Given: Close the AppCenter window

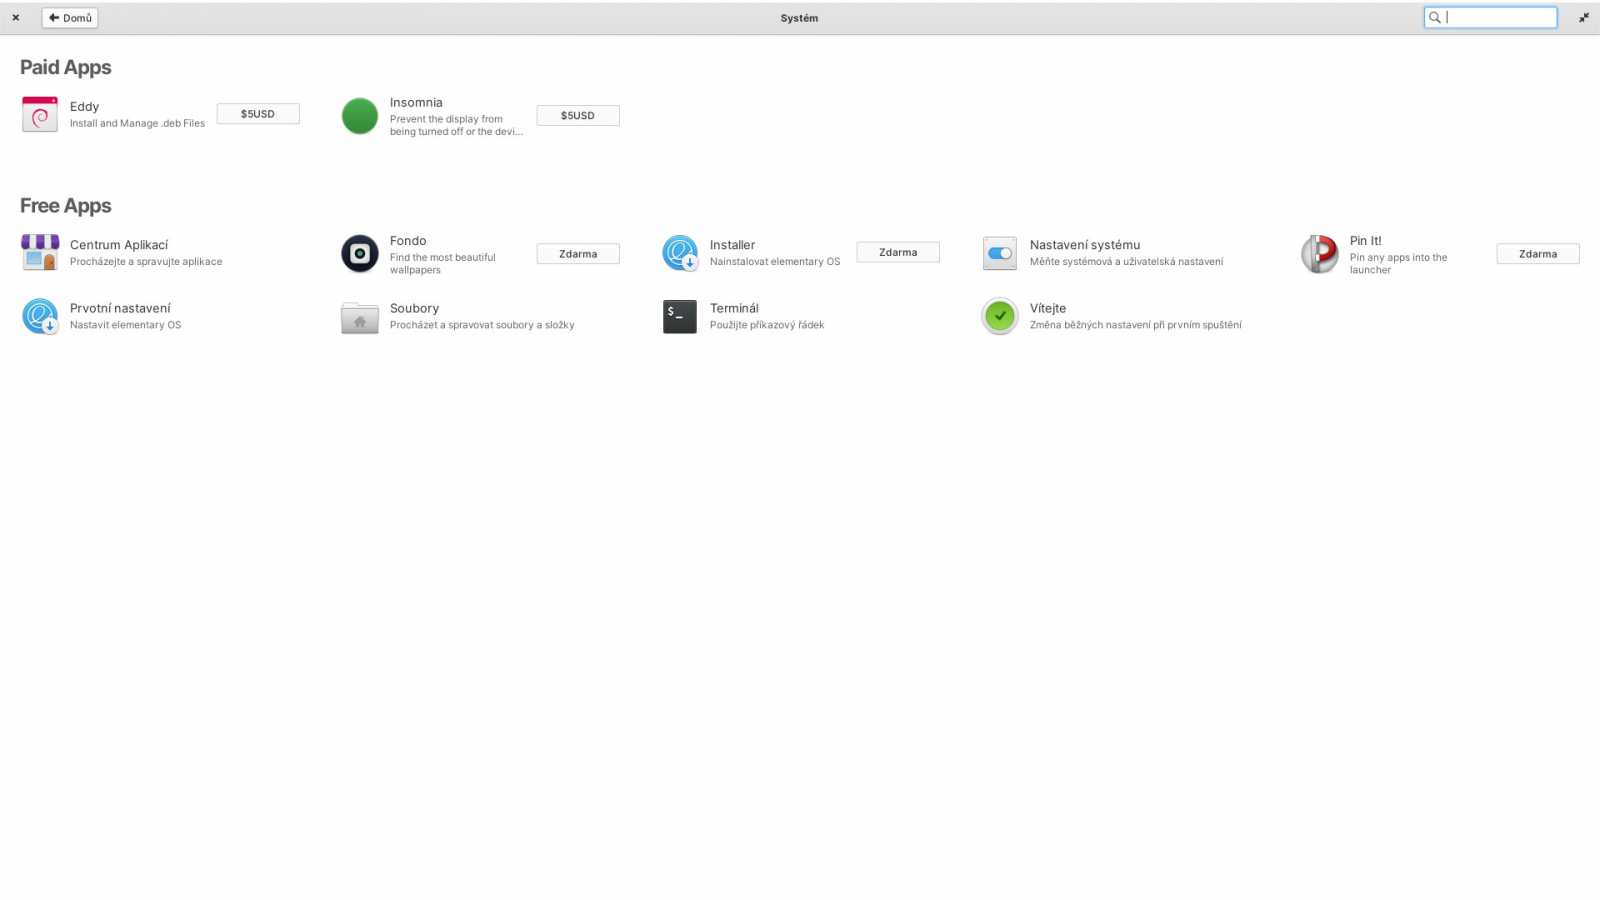Looking at the screenshot, I should coord(16,17).
